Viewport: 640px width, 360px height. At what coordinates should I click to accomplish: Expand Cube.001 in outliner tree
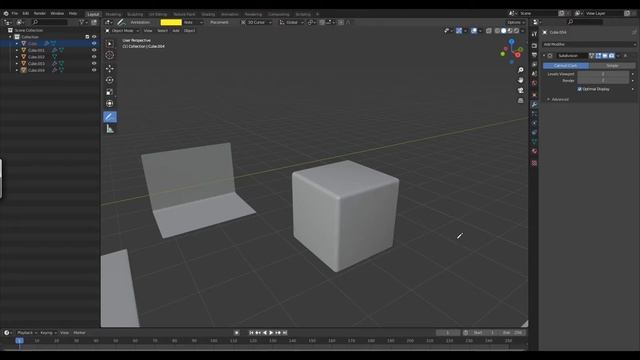[x=17, y=50]
